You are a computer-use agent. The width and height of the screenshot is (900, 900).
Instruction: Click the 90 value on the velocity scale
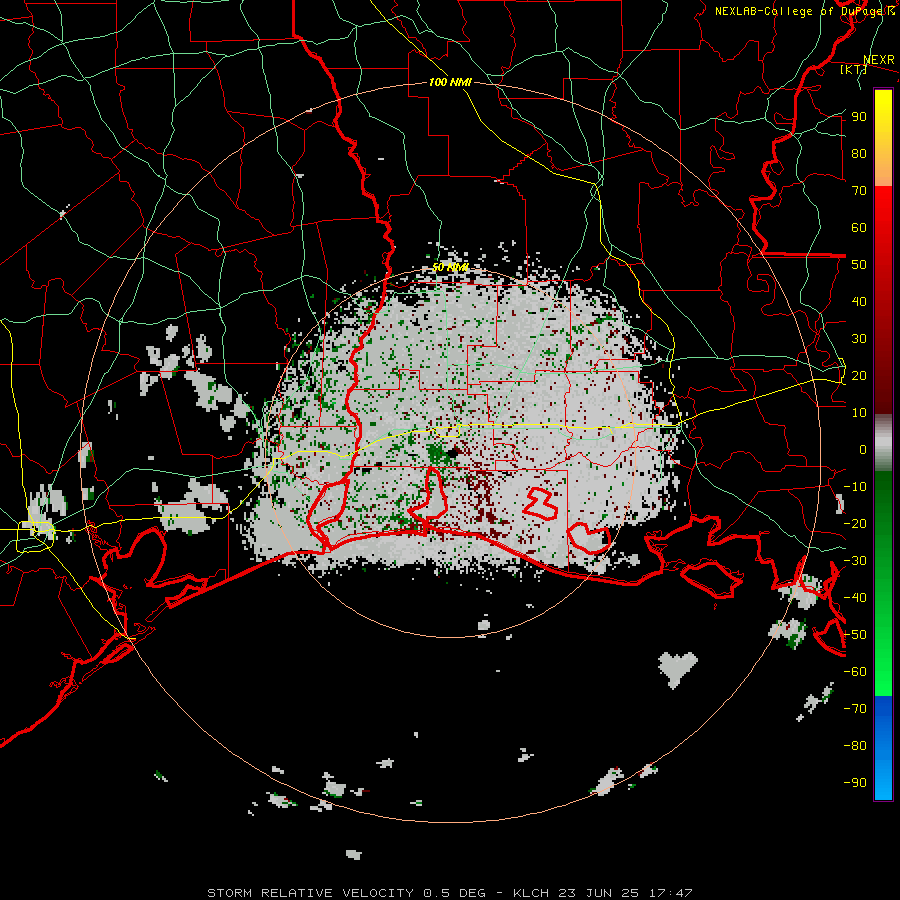859,117
